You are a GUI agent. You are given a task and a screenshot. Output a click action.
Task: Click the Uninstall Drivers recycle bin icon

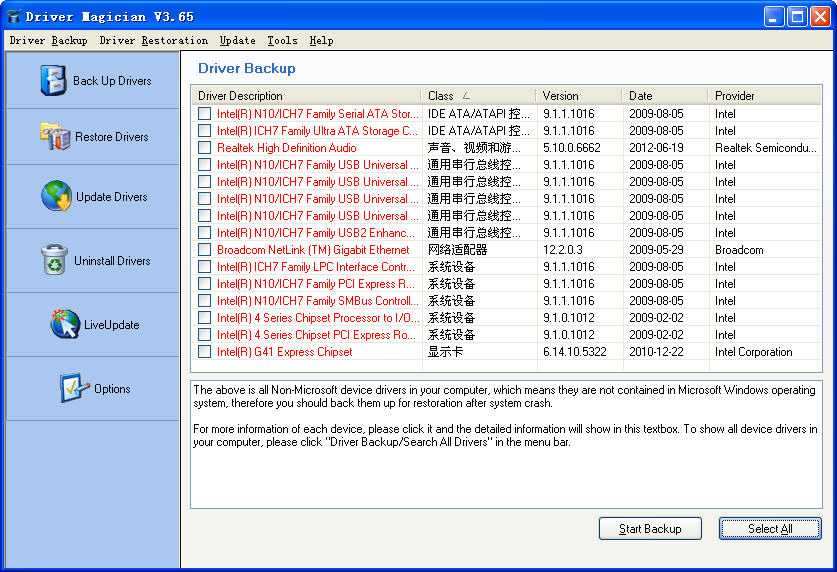[54, 260]
